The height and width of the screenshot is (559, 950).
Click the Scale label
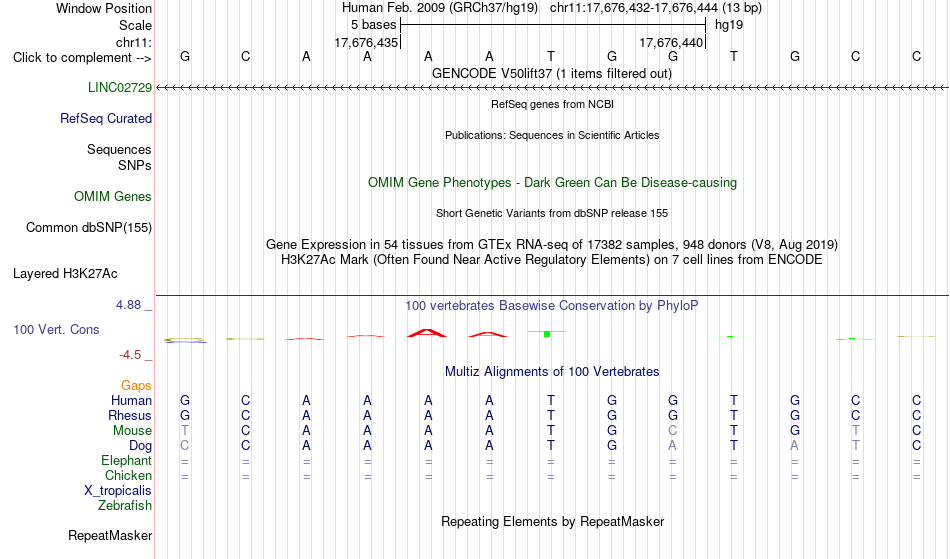tap(136, 26)
